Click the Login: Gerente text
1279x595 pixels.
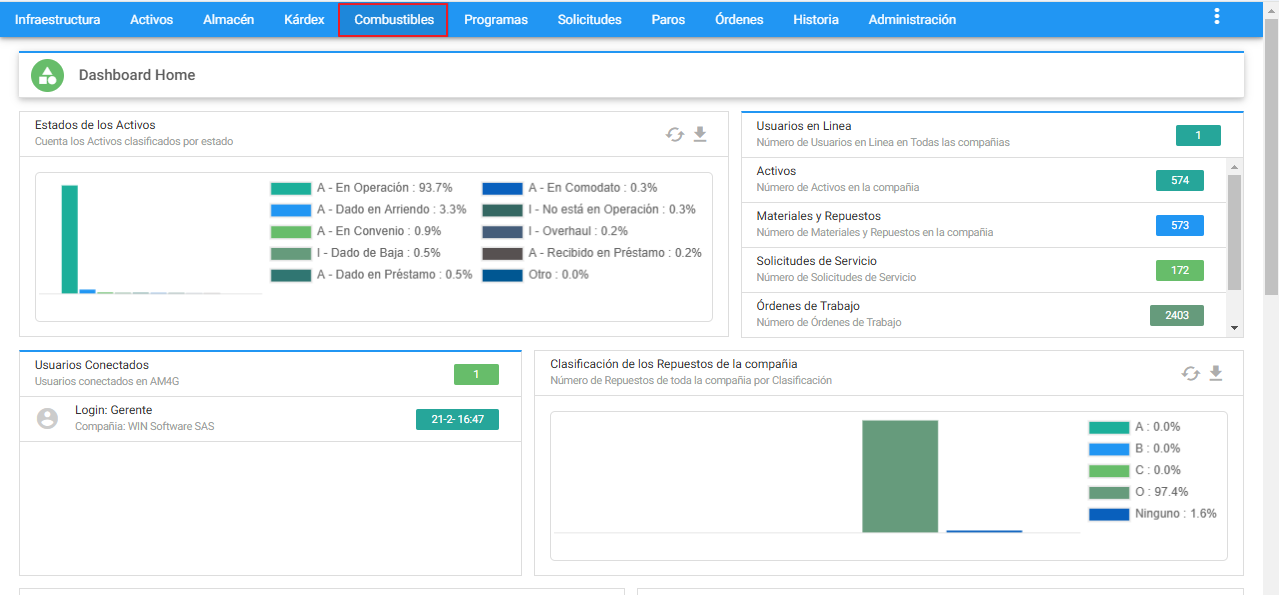(x=114, y=410)
